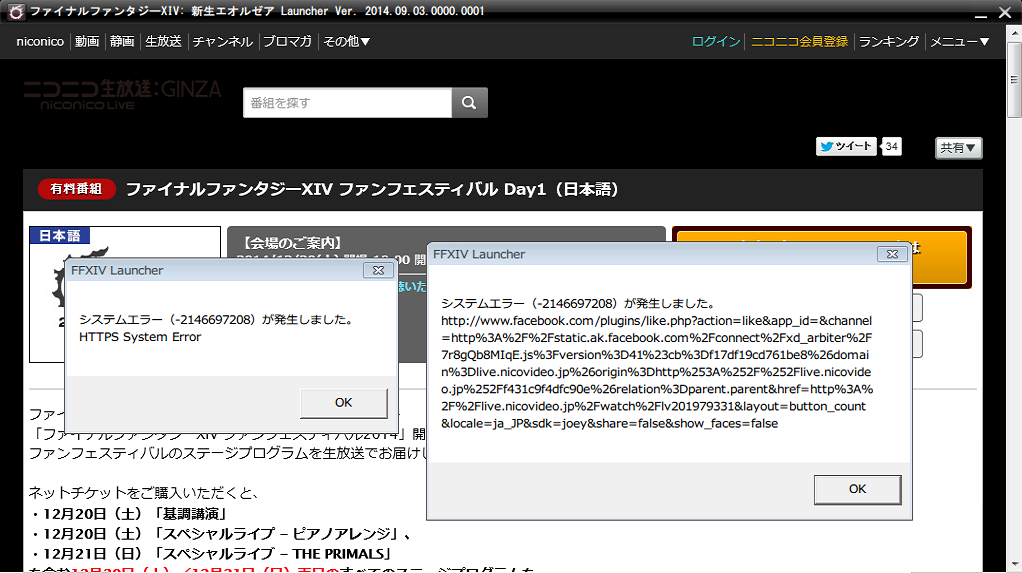1022x573 pixels.
Task: Close the launcher window
Action: (x=1005, y=12)
